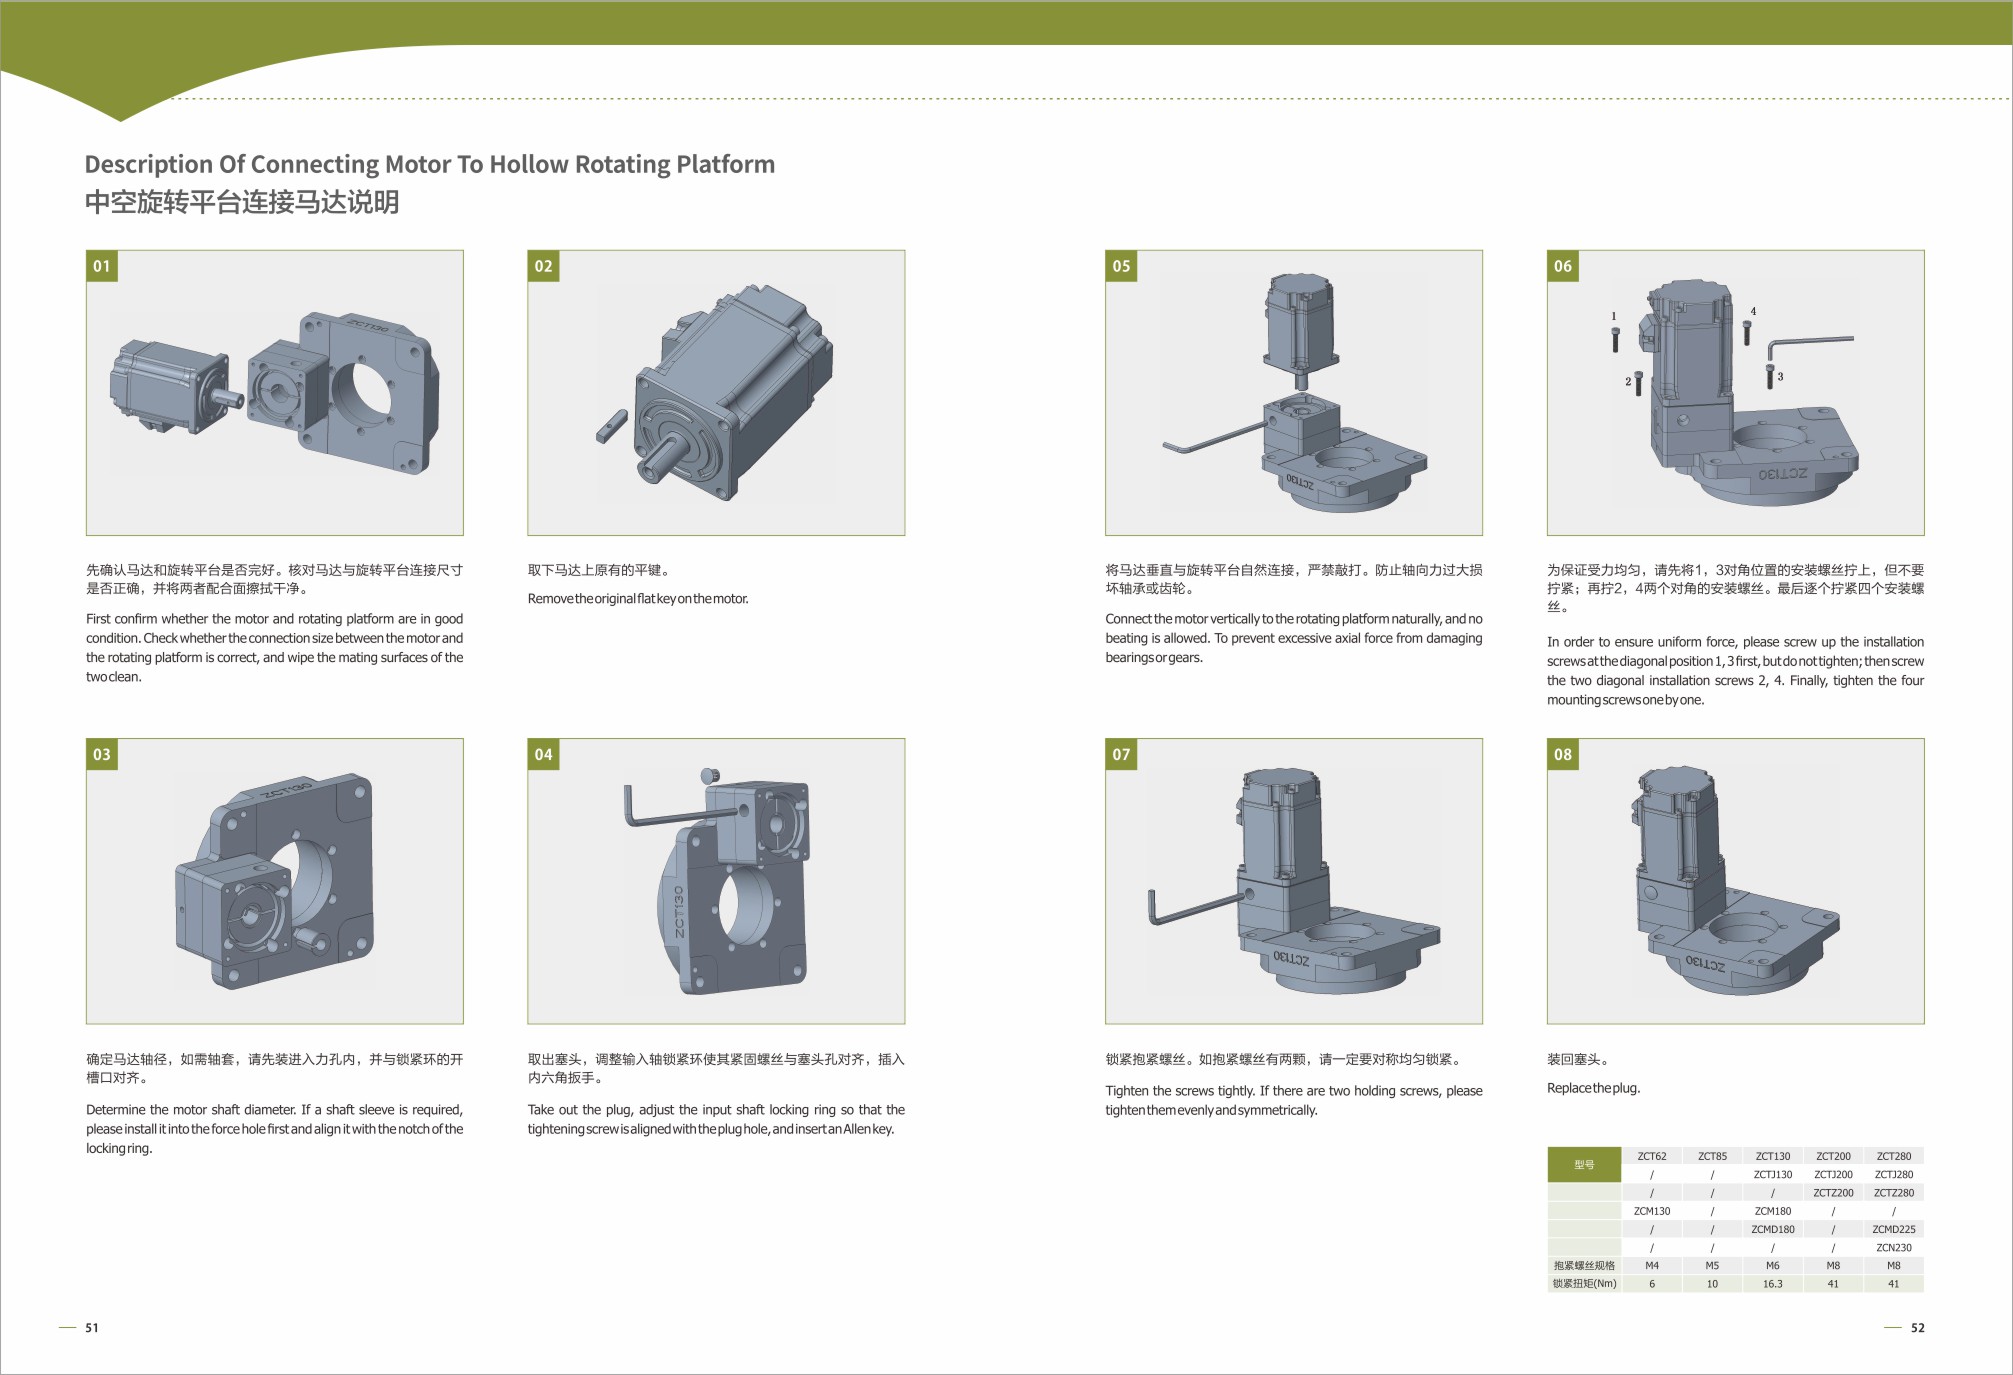The width and height of the screenshot is (2013, 1375).
Task: Click the paragraph 'In order to ensure uniform force'
Action: tap(1735, 671)
